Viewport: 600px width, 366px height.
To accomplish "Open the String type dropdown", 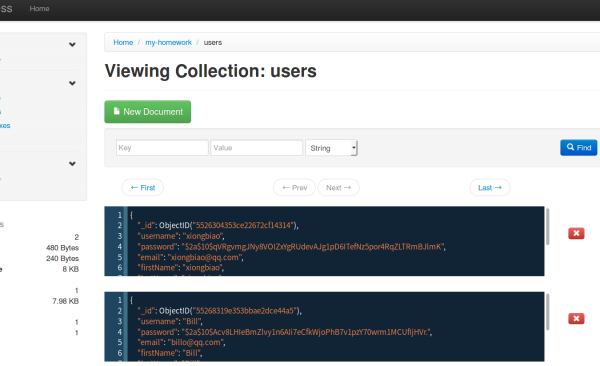I will point(331,148).
